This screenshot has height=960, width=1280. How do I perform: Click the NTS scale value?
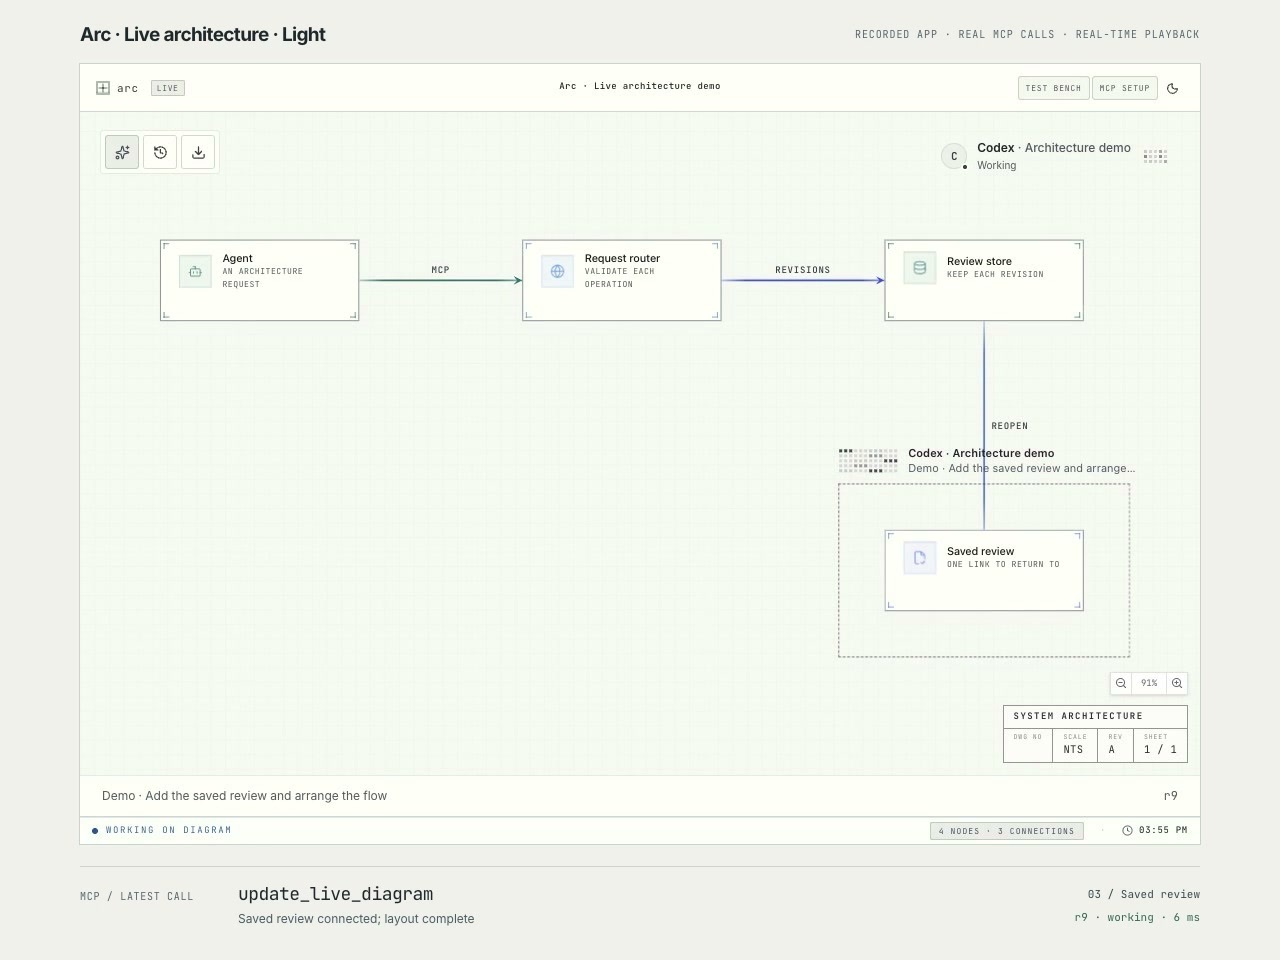coord(1073,749)
